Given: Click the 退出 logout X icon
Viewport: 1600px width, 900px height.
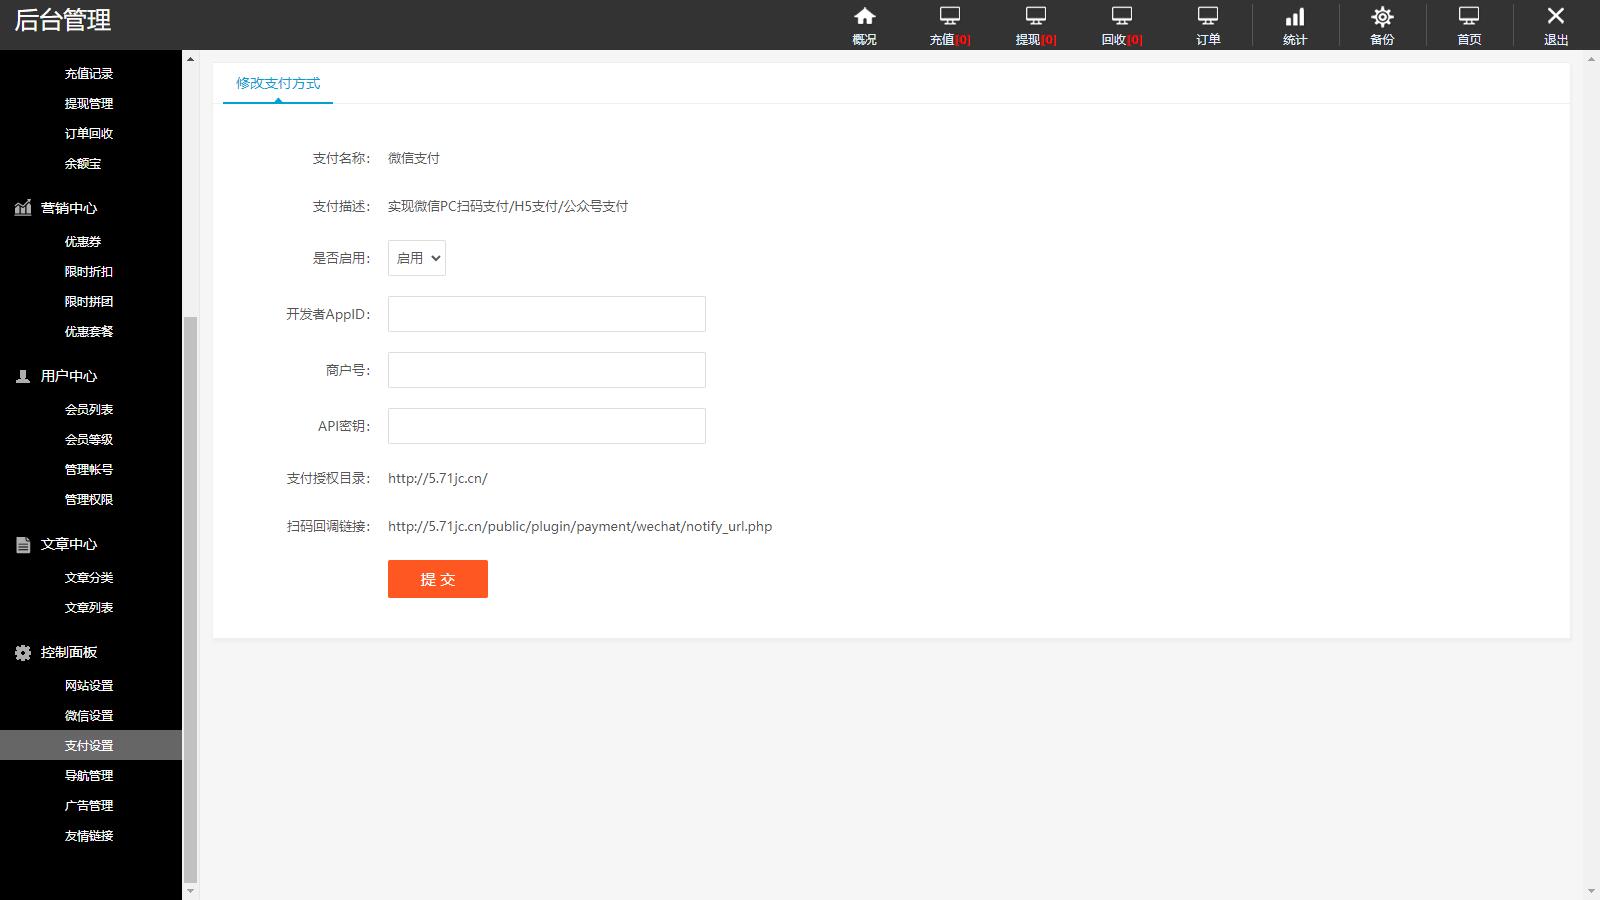Looking at the screenshot, I should point(1555,17).
